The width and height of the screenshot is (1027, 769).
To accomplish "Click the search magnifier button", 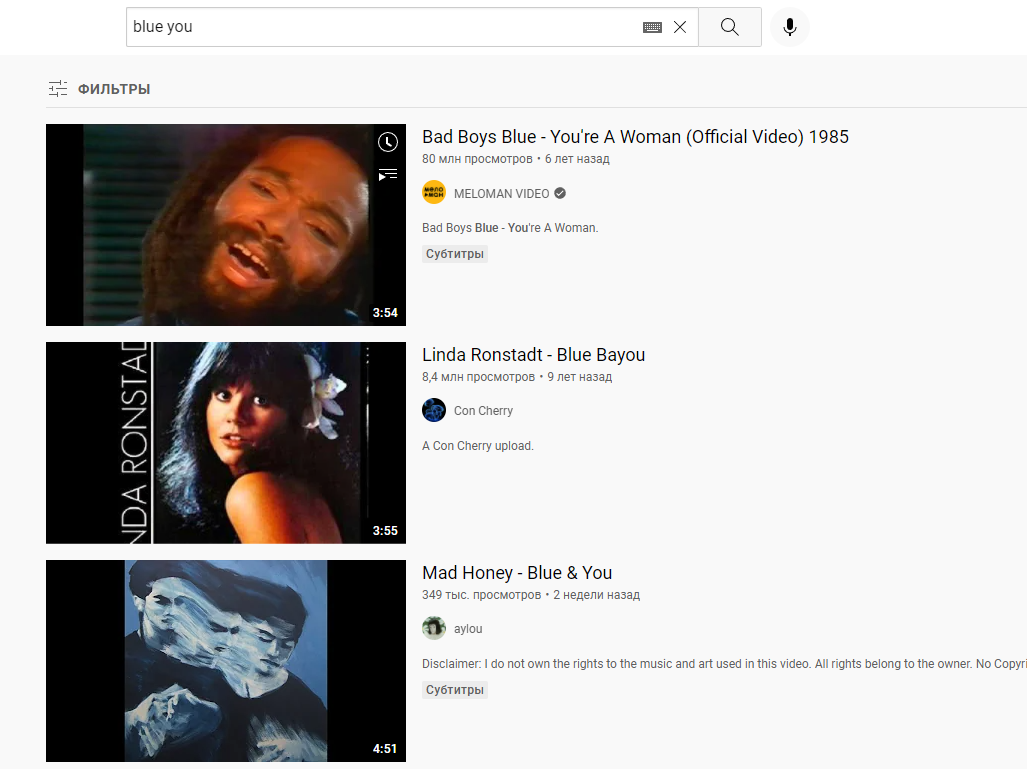I will (x=729, y=27).
